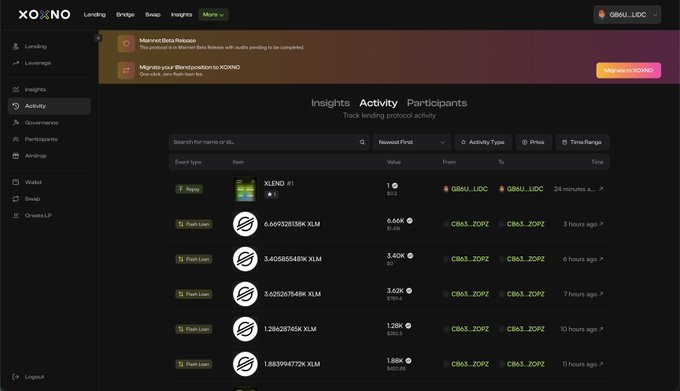Click the Migrate to XOXNO button
Viewport: 680px width, 391px height.
coord(628,70)
